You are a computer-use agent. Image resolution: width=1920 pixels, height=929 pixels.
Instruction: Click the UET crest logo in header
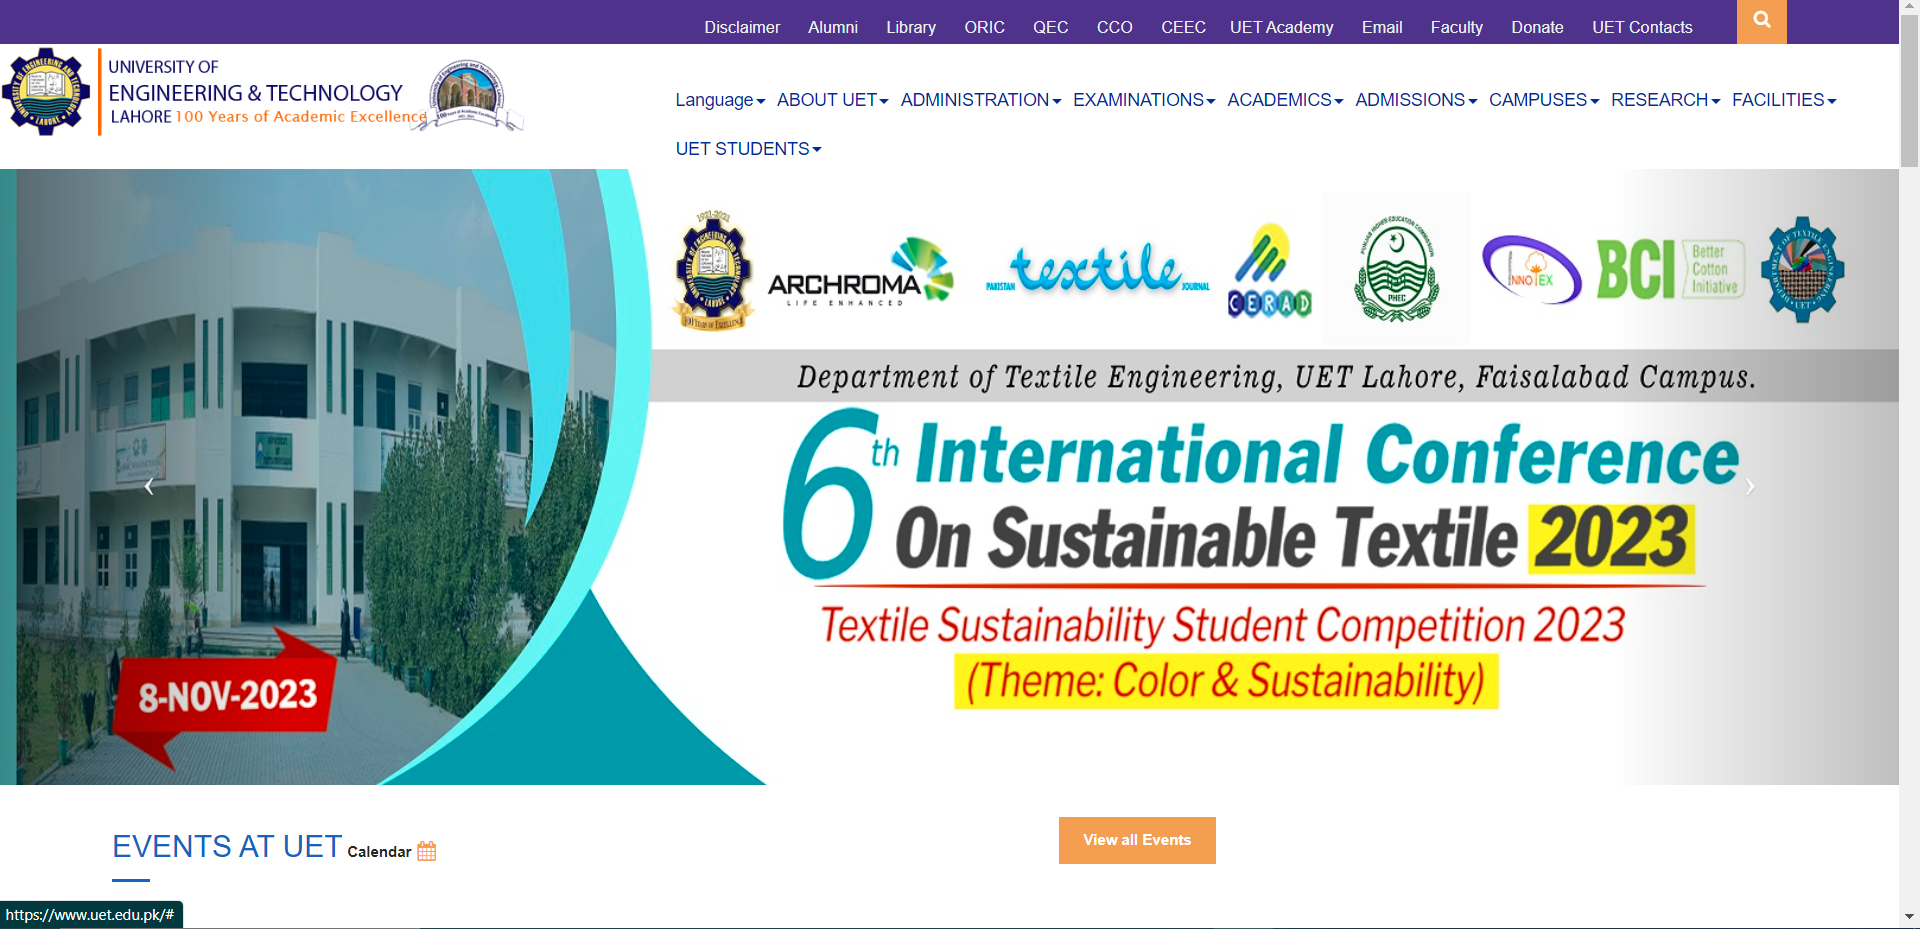coord(46,92)
